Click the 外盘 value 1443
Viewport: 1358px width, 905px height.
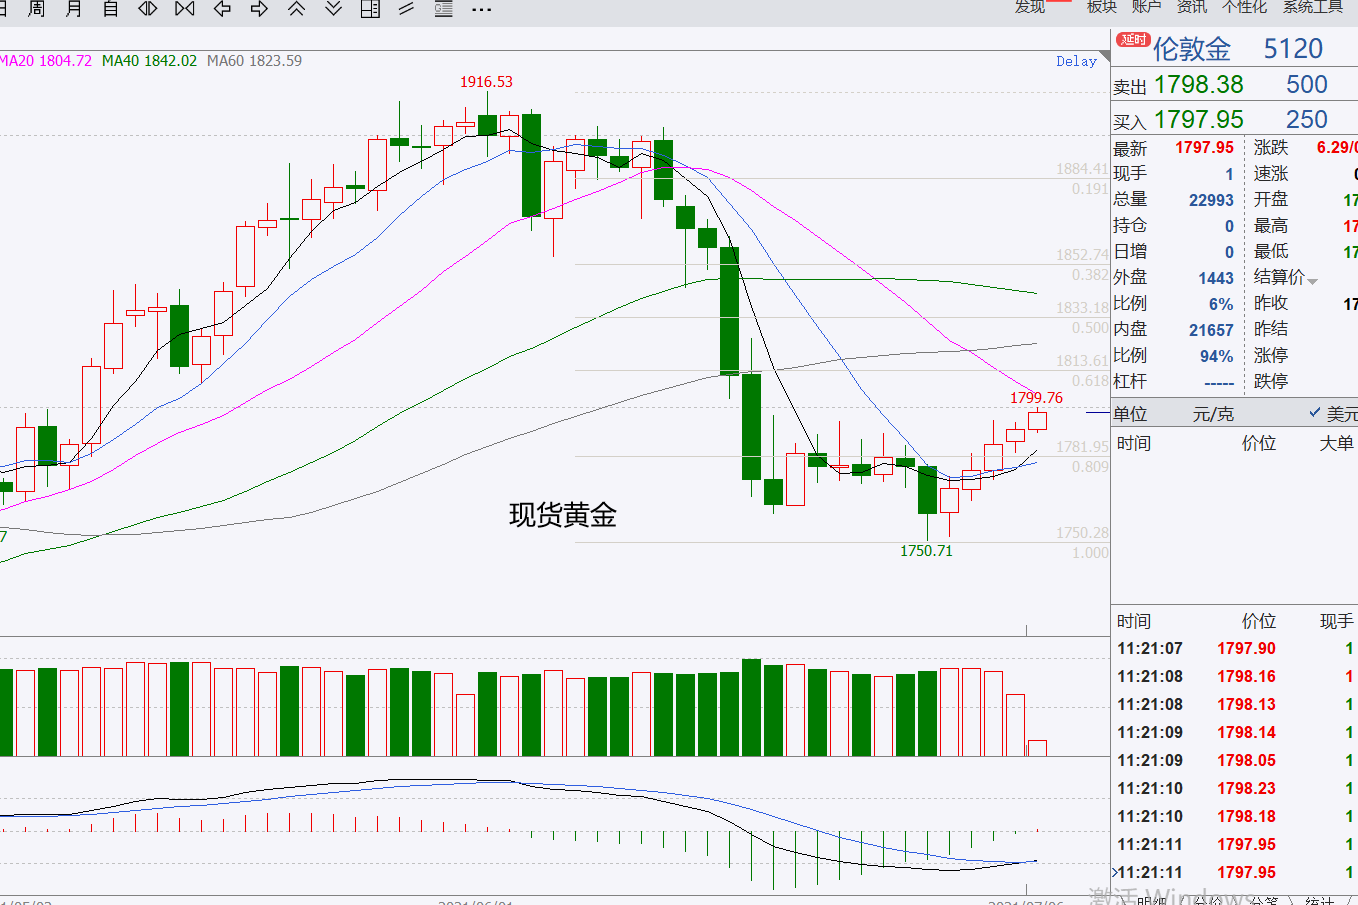[x=1216, y=278]
